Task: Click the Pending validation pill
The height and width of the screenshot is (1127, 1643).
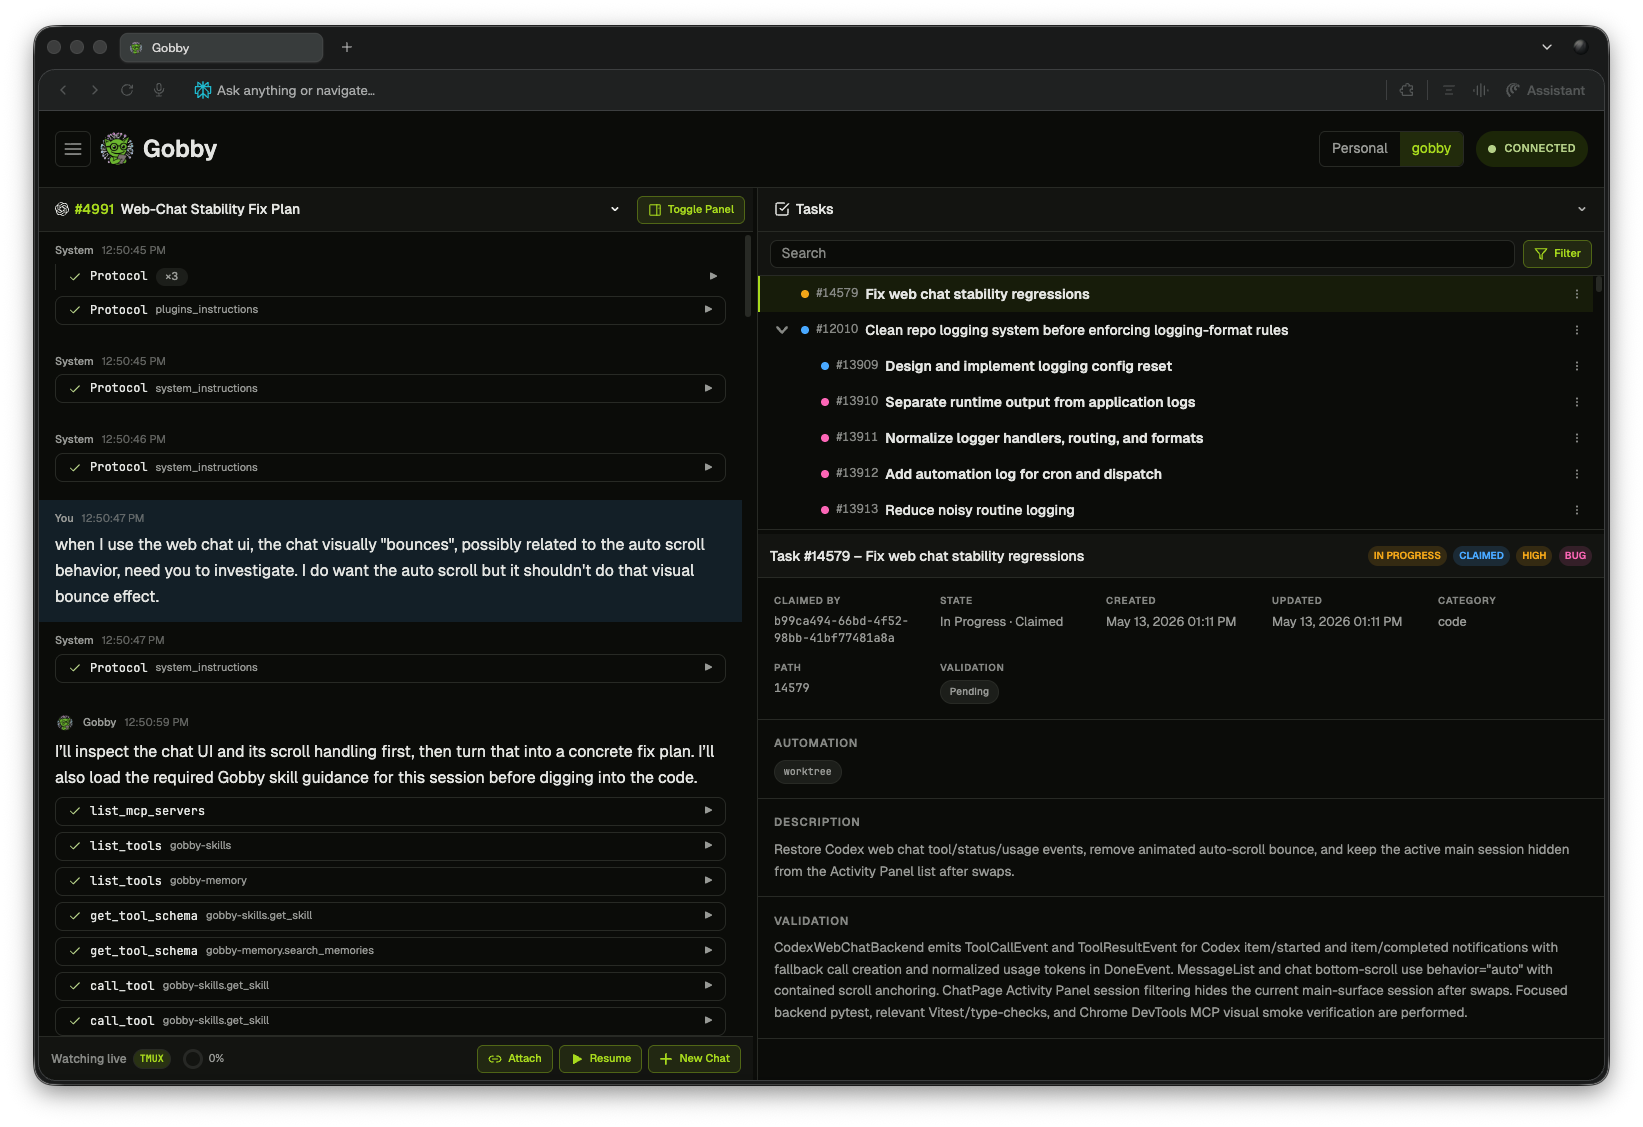Action: click(x=969, y=692)
